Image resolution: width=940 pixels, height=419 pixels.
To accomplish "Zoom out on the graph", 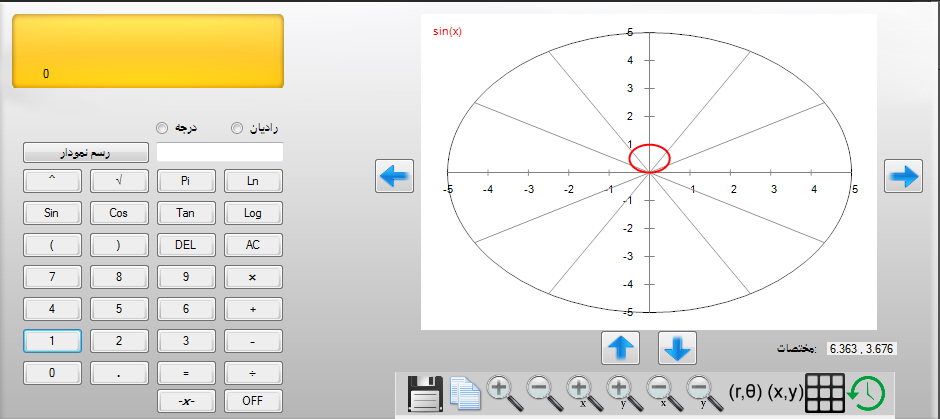I will pyautogui.click(x=544, y=393).
